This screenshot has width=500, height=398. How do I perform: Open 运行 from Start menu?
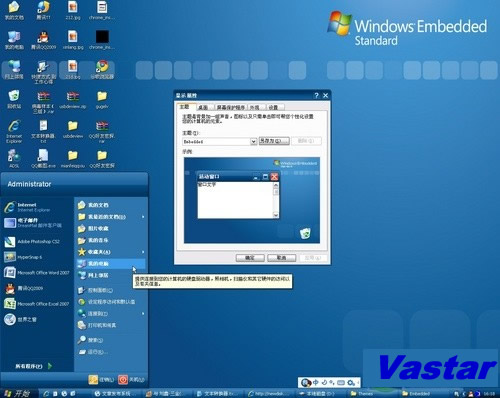111,352
